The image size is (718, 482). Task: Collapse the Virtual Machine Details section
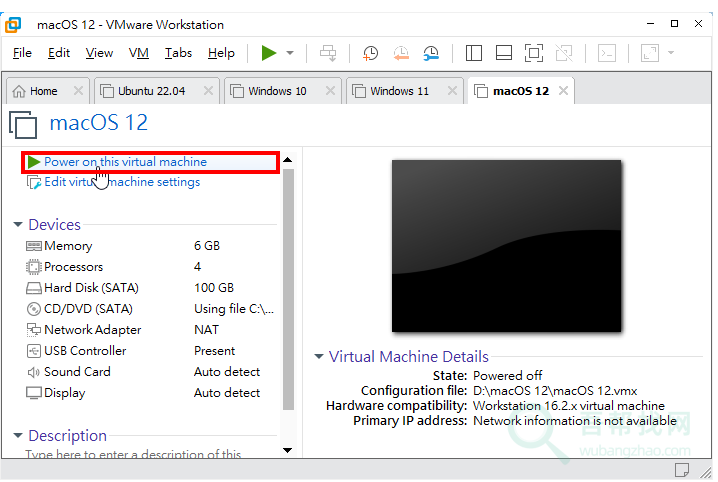tap(319, 356)
